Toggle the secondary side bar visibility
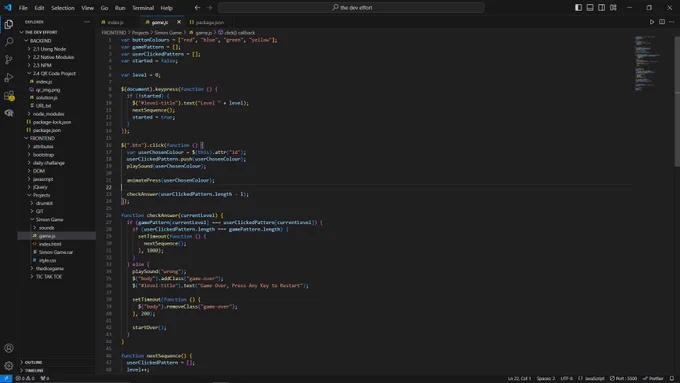Screen dimensions: 680x383 (x=602, y=7)
